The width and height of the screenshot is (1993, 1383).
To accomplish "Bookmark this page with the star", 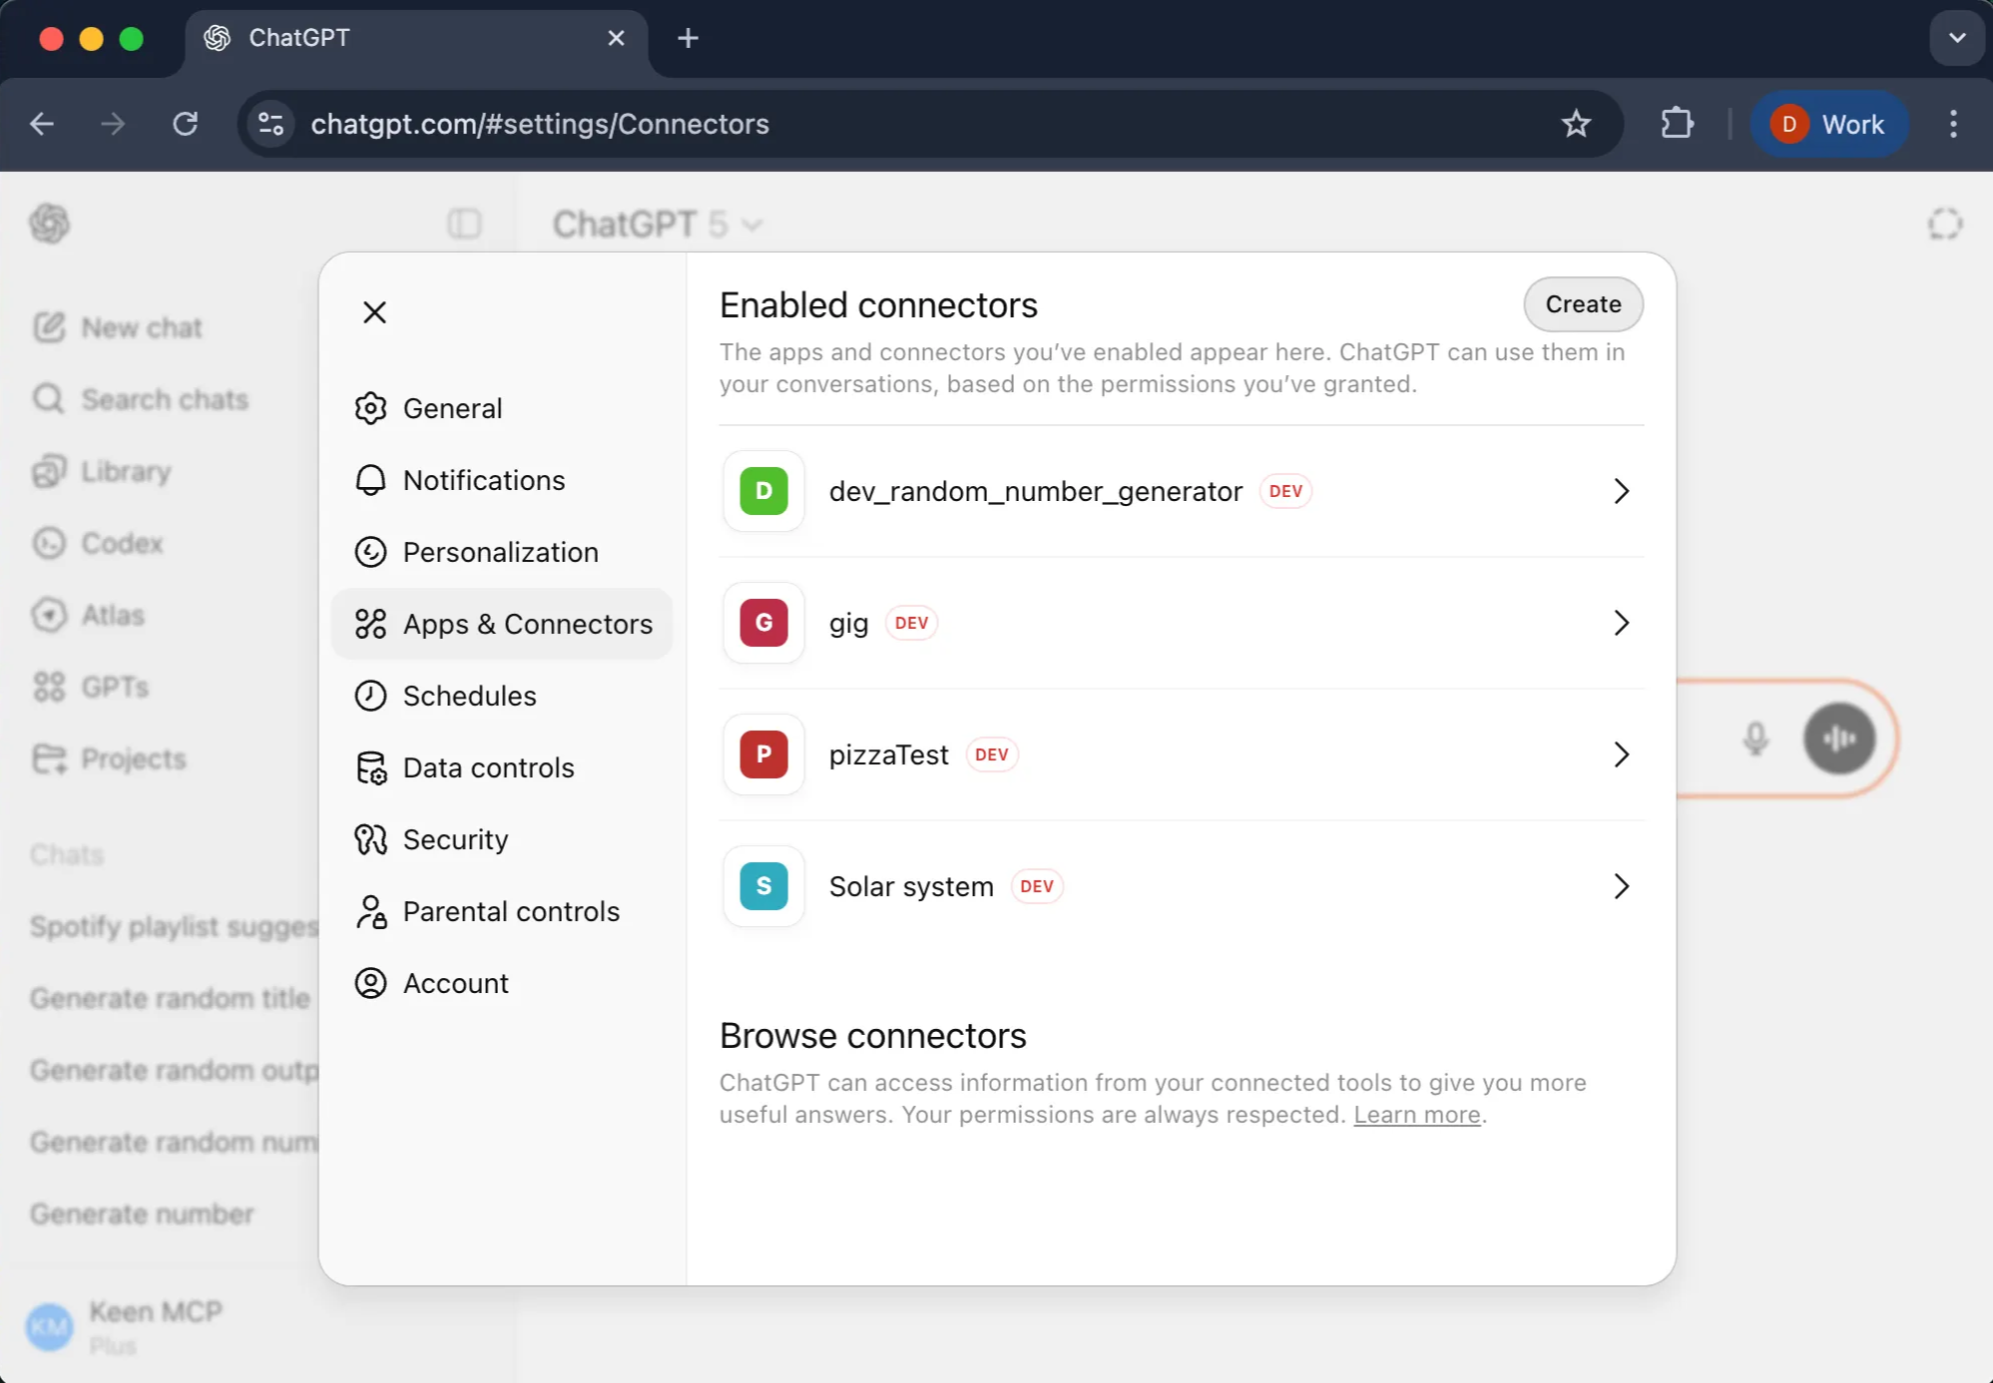I will pos(1577,123).
